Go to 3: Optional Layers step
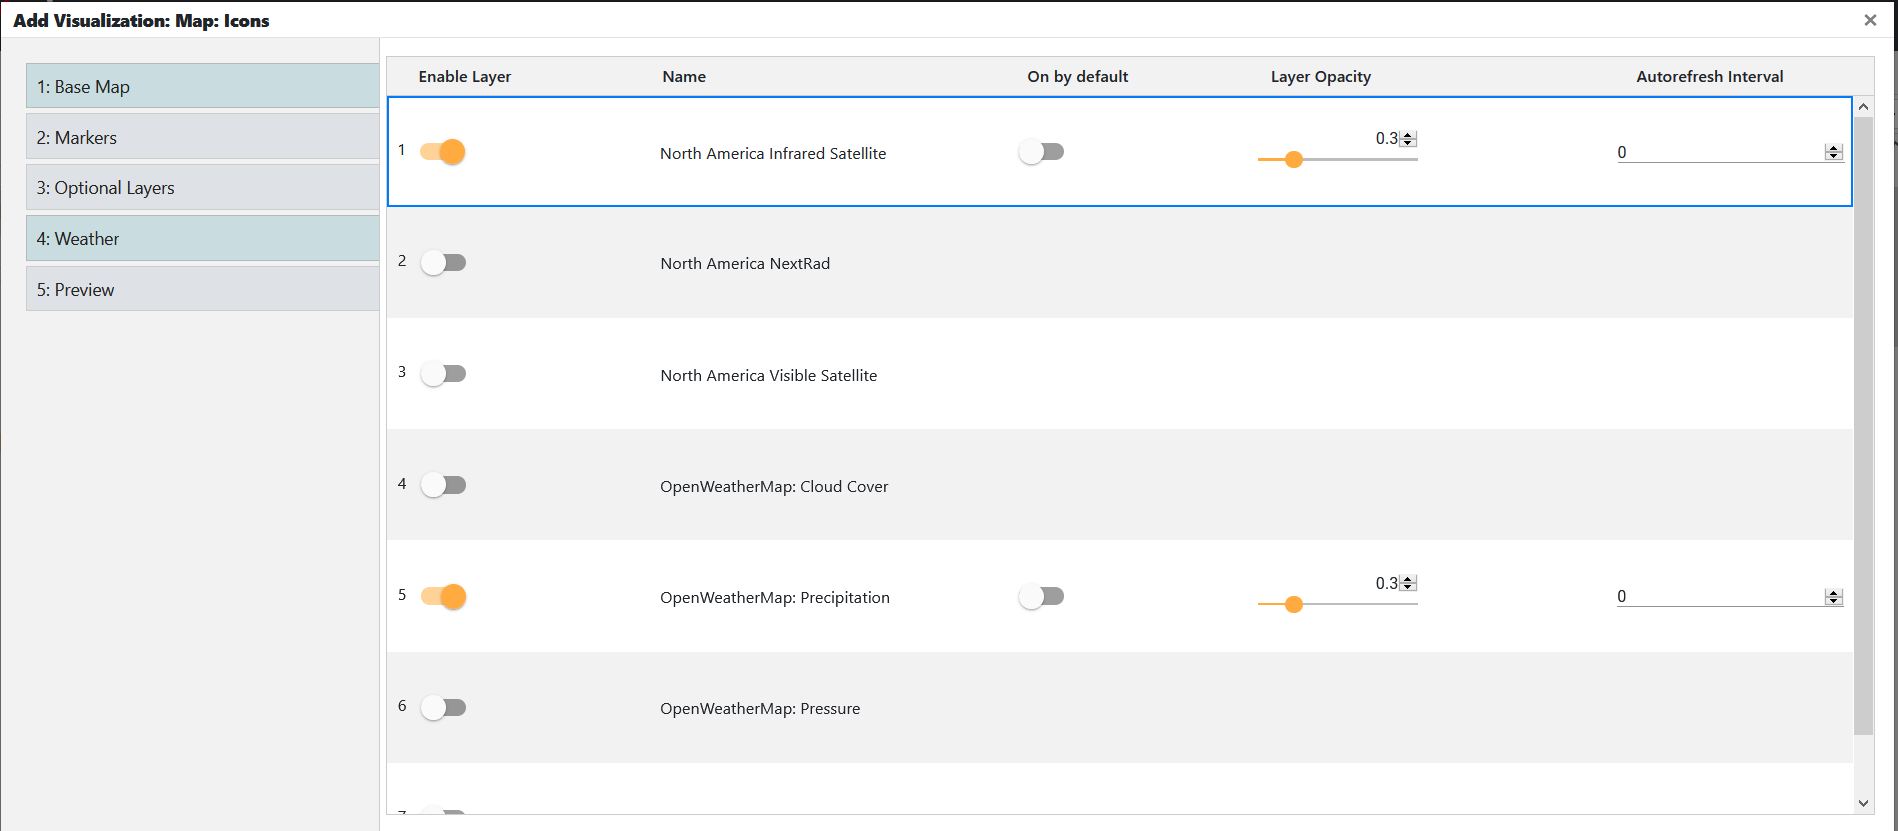Screen dimensions: 1898x831 coord(202,187)
